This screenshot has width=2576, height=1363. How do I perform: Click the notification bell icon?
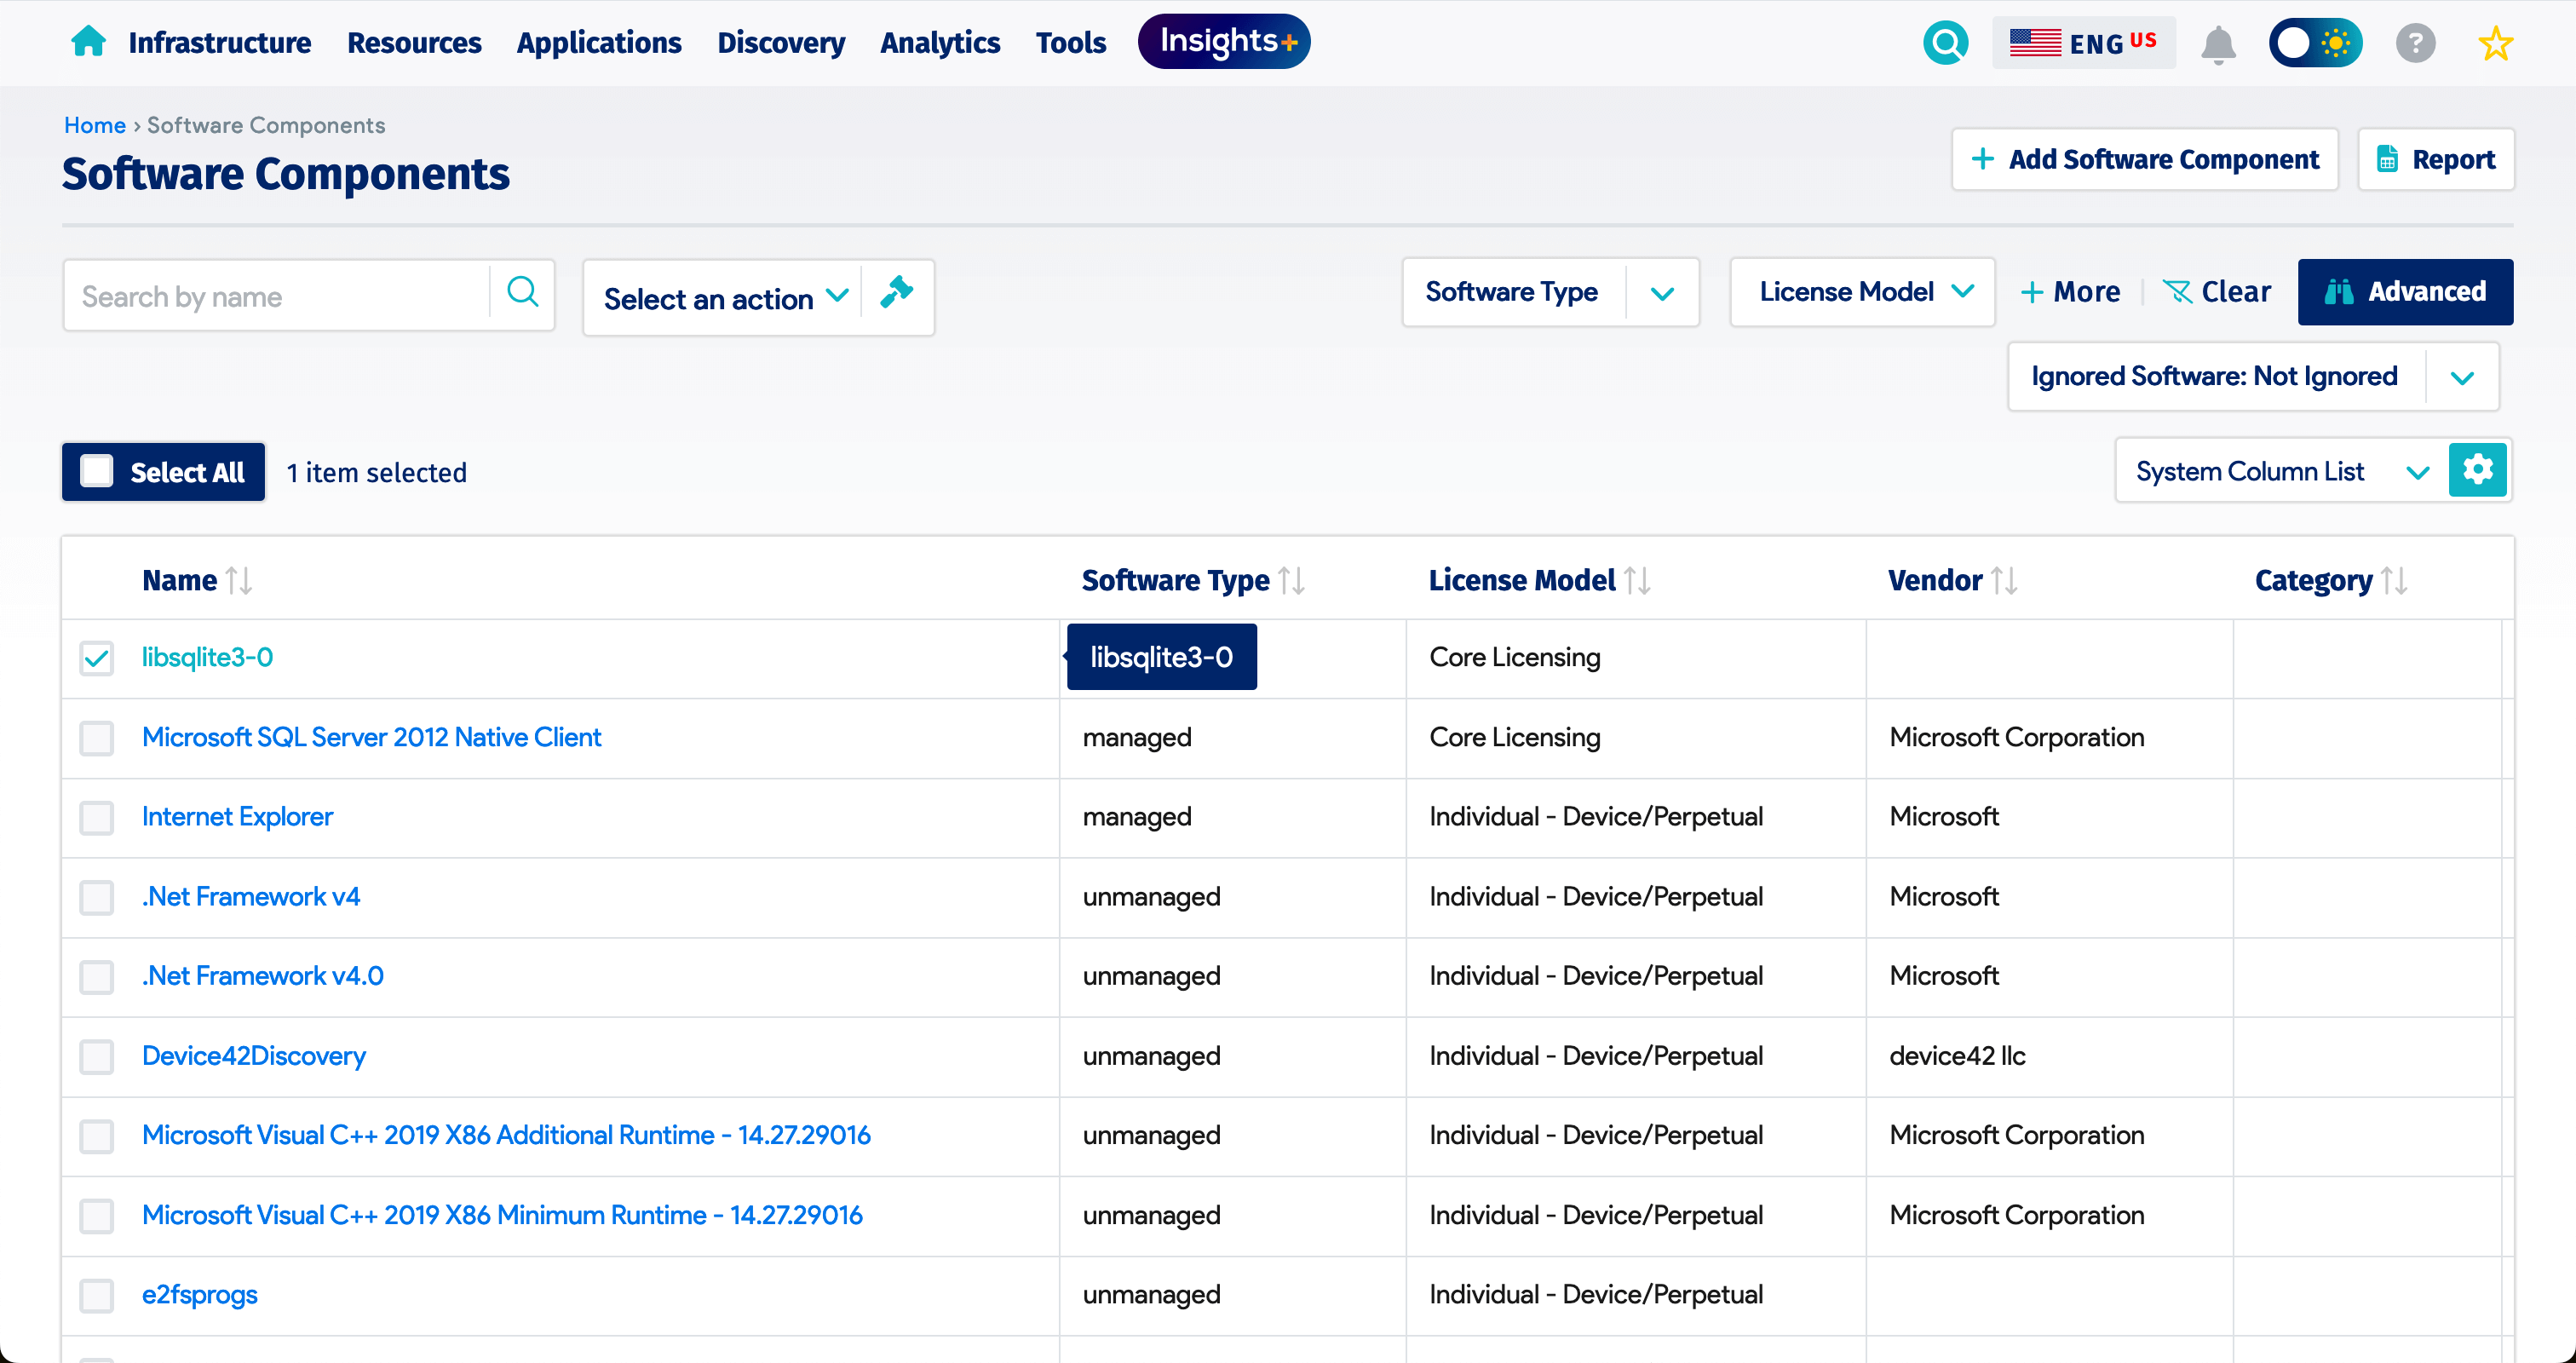2218,43
